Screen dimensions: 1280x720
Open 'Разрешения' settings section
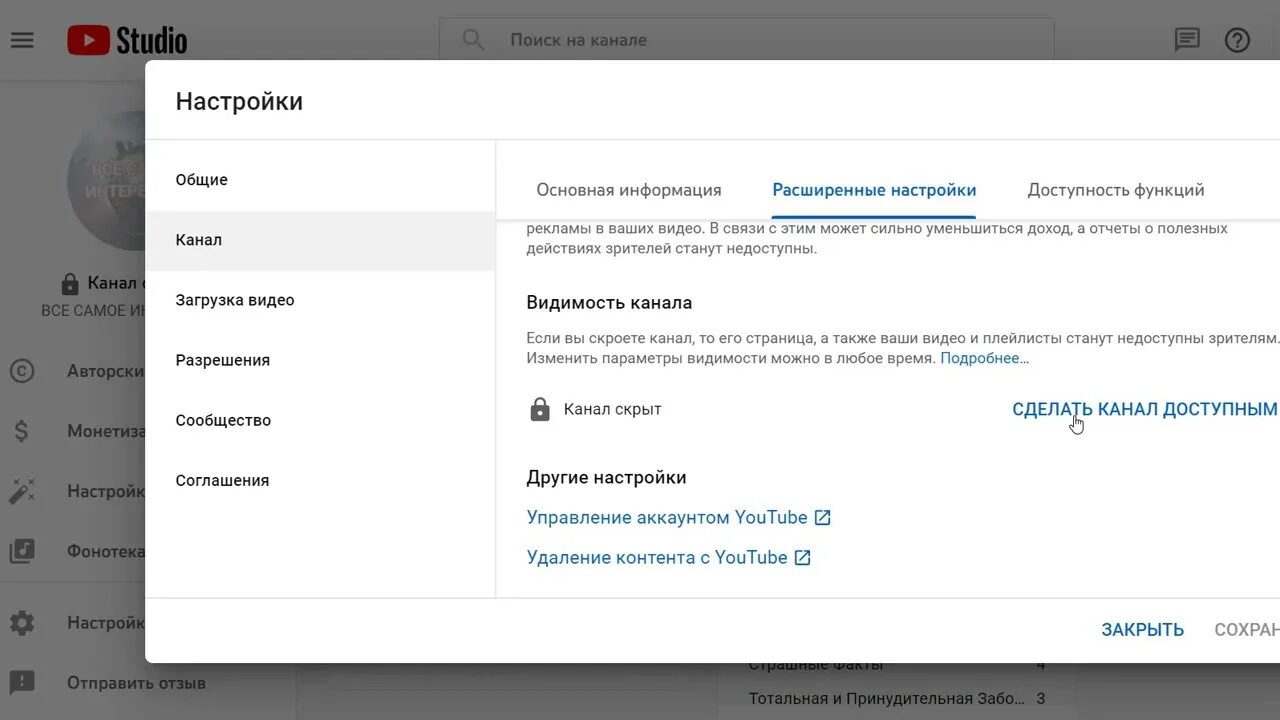pos(320,360)
